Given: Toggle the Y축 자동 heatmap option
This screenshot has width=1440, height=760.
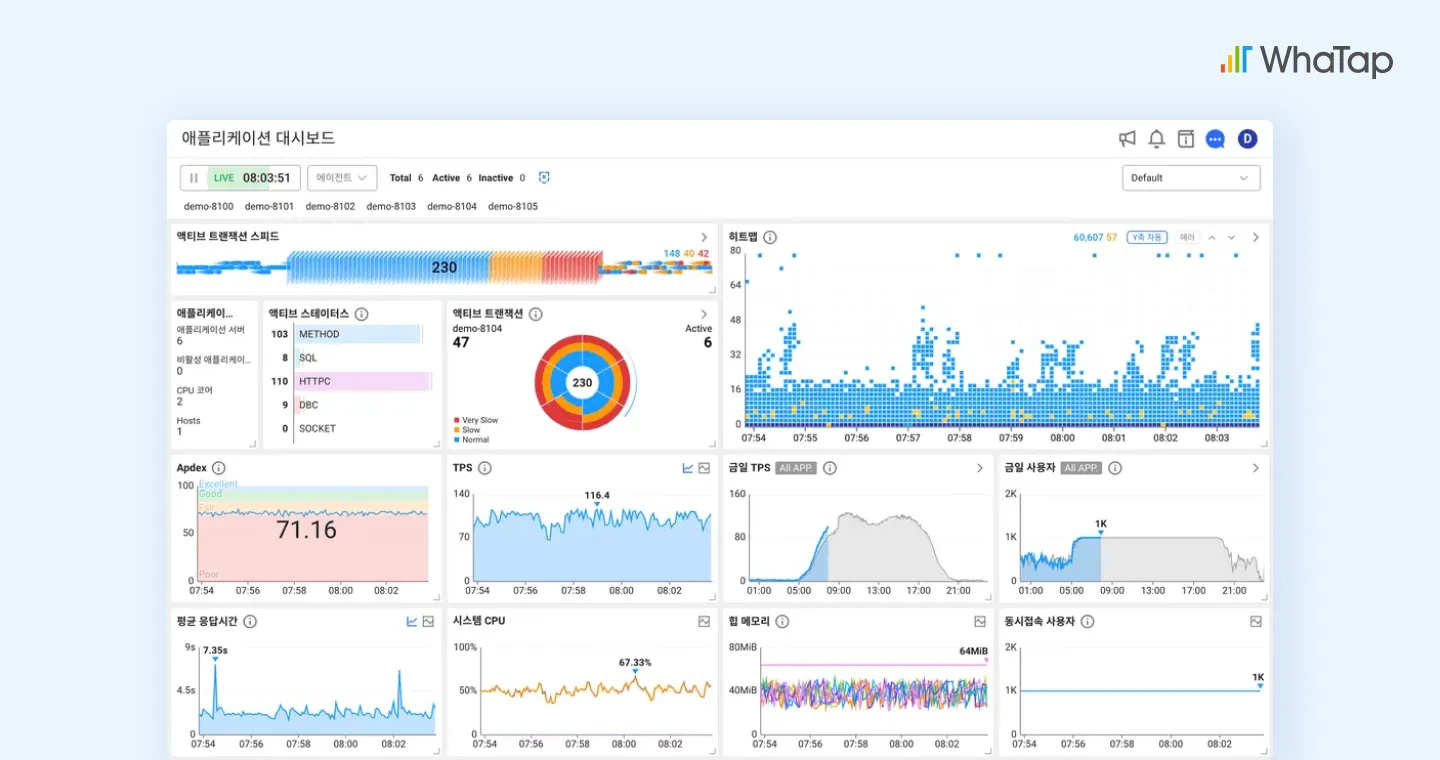Looking at the screenshot, I should click(1146, 238).
